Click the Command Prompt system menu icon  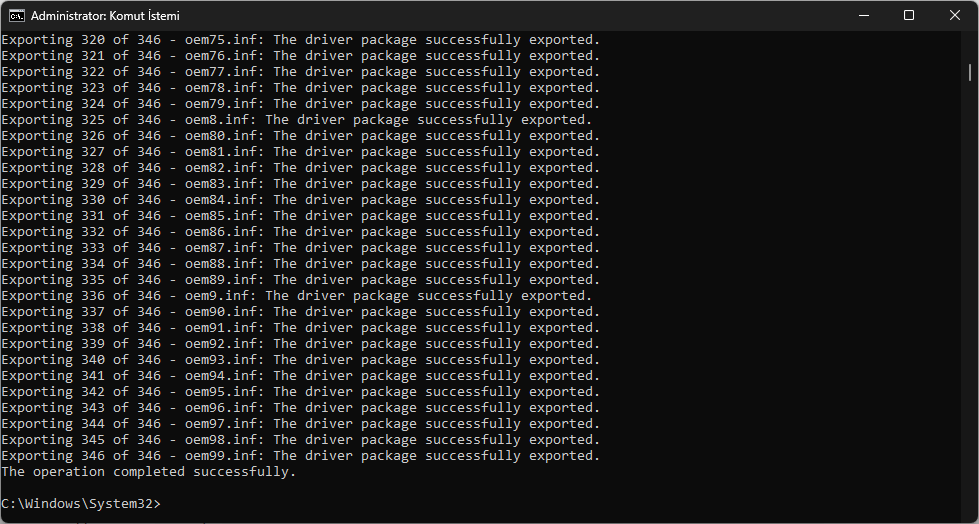point(17,15)
